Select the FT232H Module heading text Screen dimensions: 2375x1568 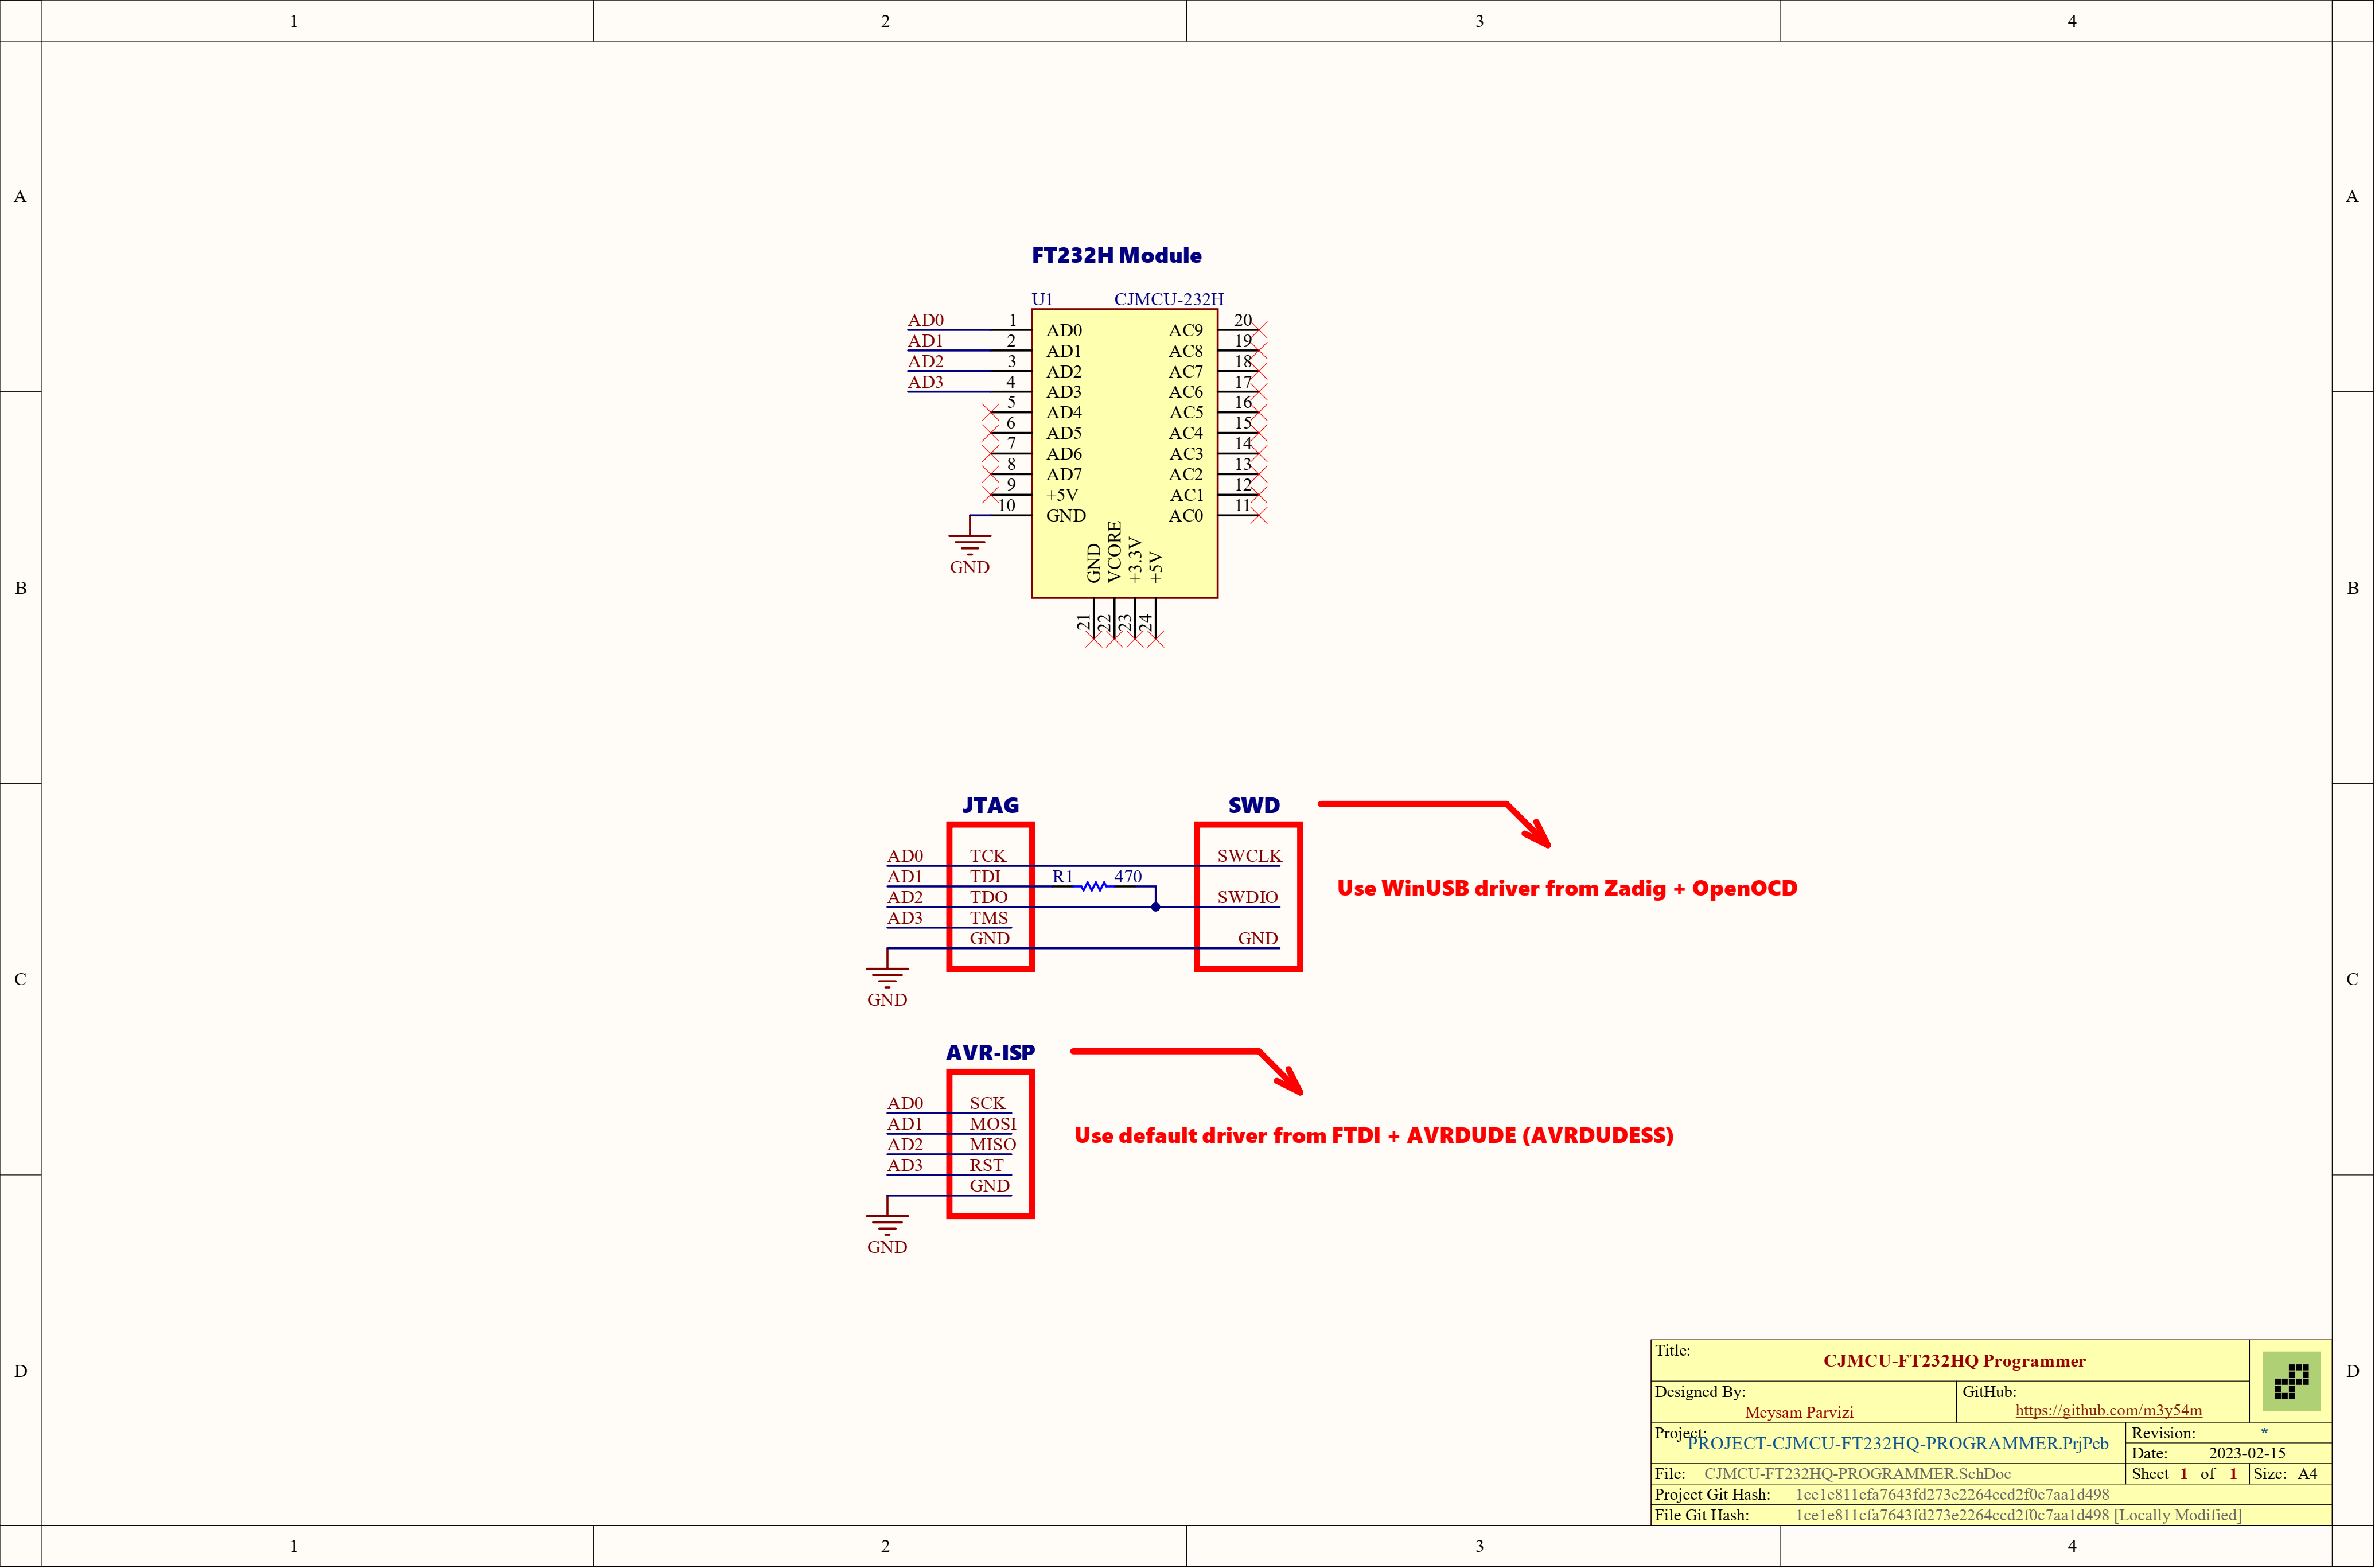pos(1116,255)
